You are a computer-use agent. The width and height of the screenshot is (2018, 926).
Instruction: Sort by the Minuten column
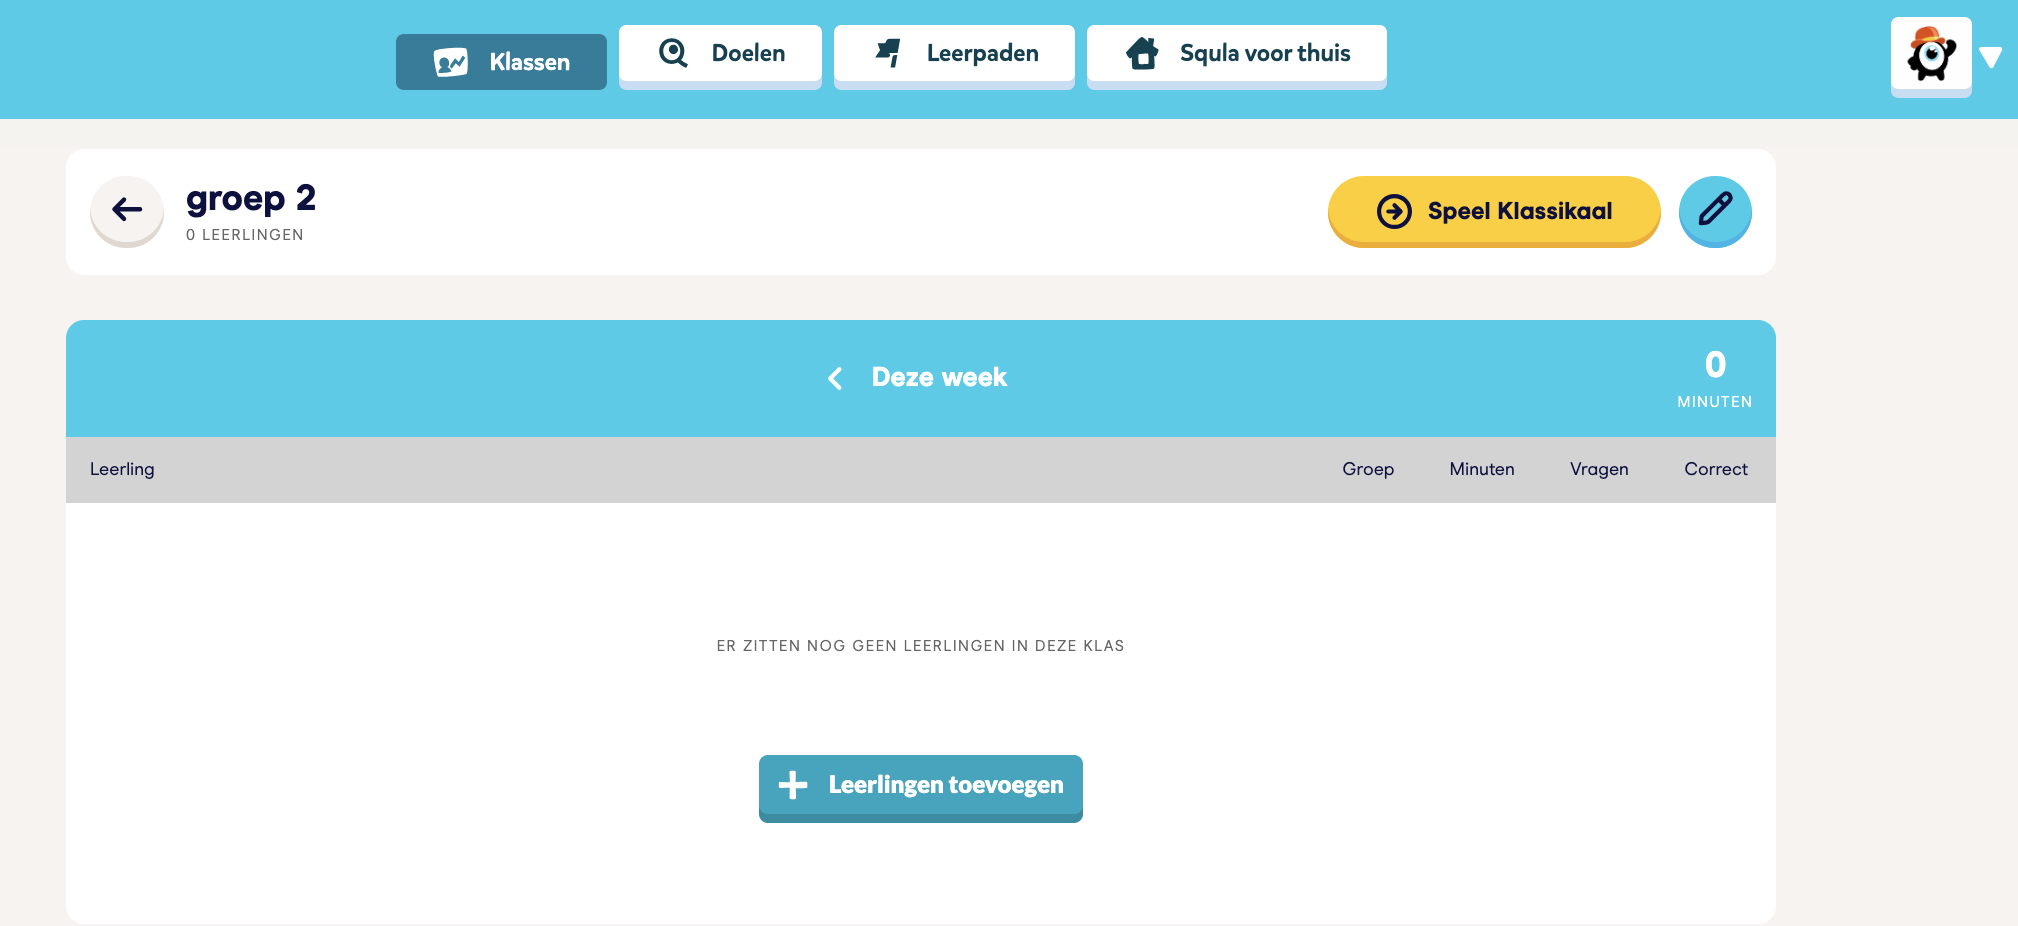click(x=1482, y=469)
